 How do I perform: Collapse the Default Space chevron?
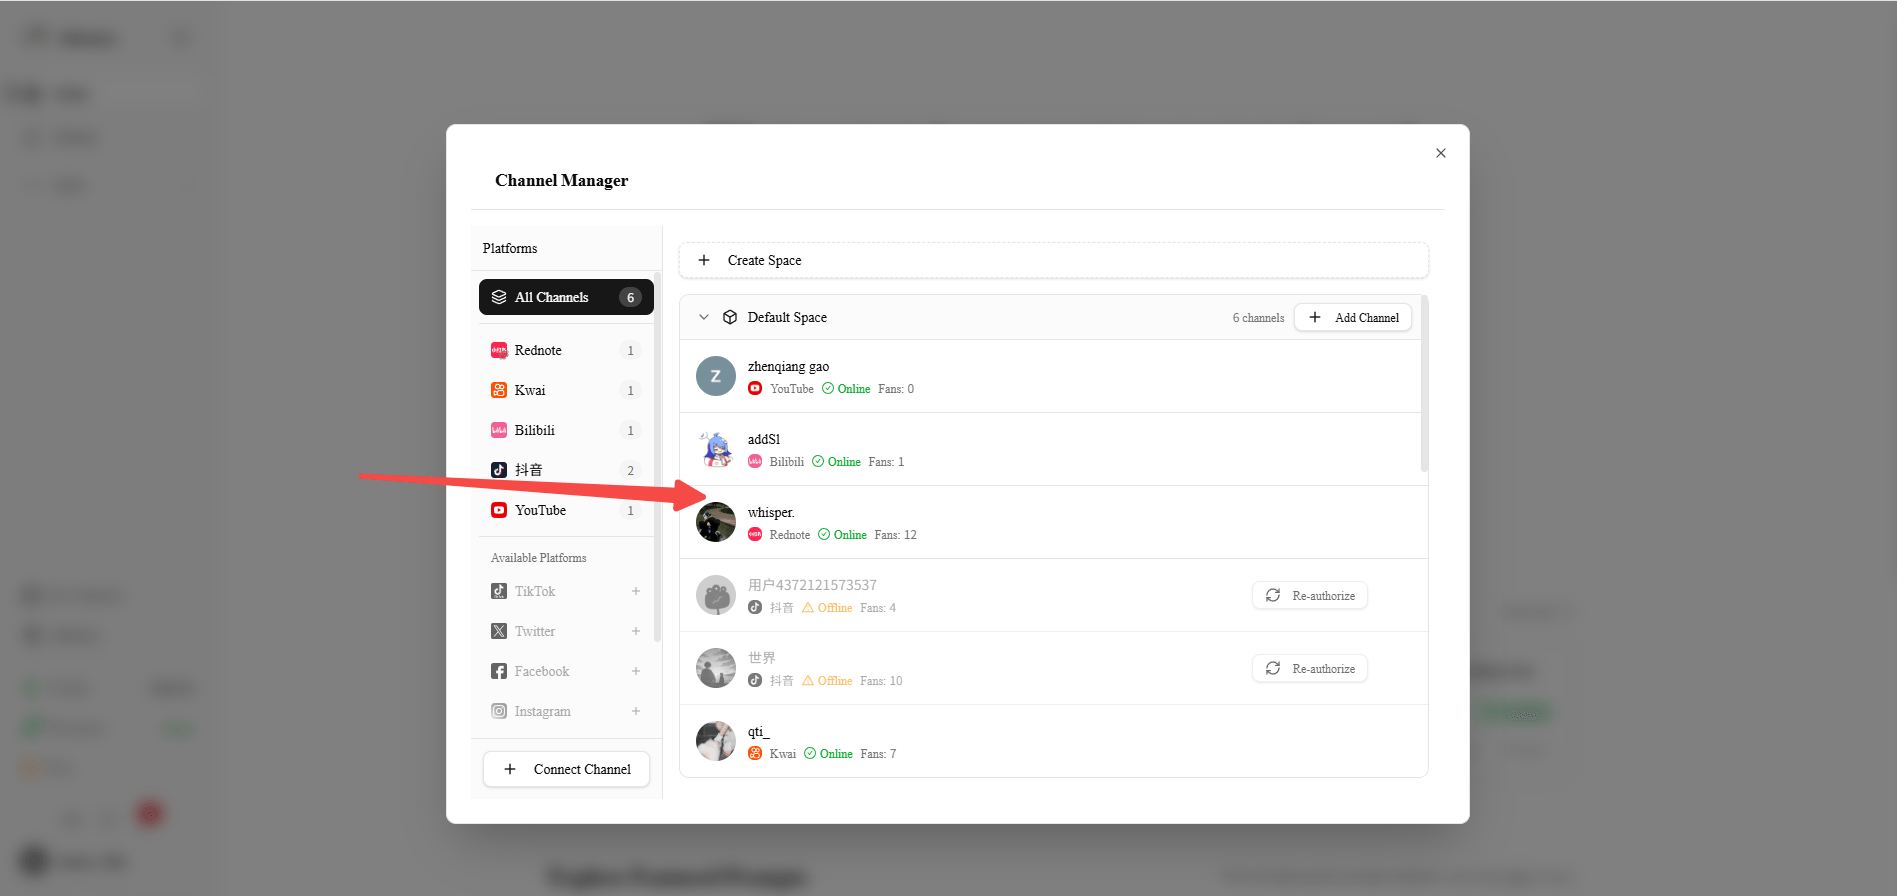pos(704,317)
